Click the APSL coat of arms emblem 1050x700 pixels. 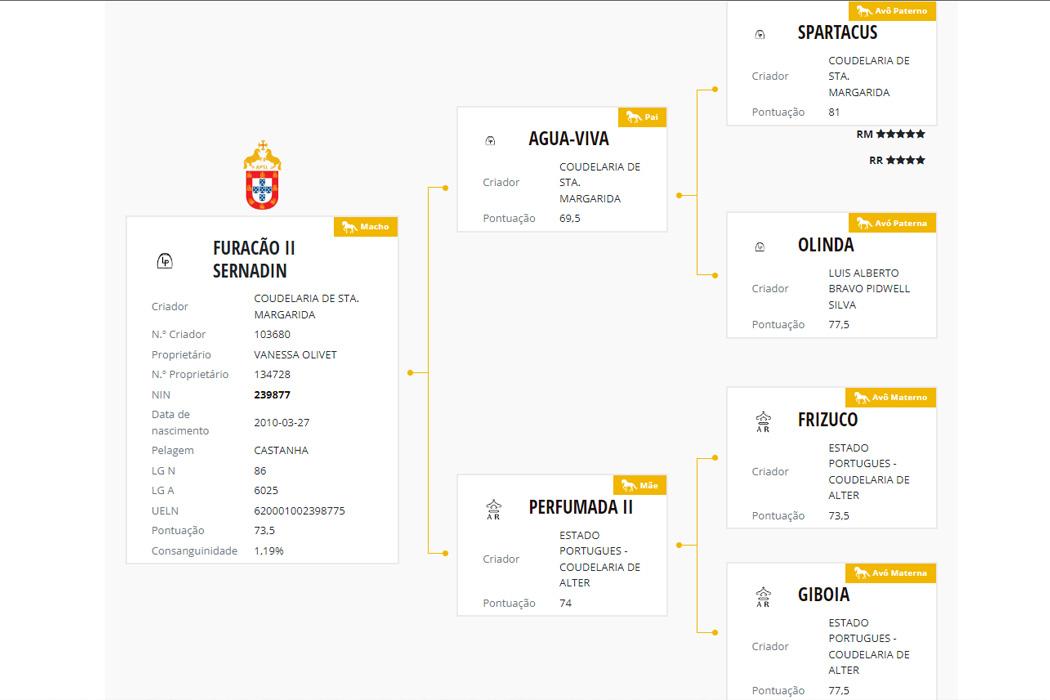pos(262,175)
